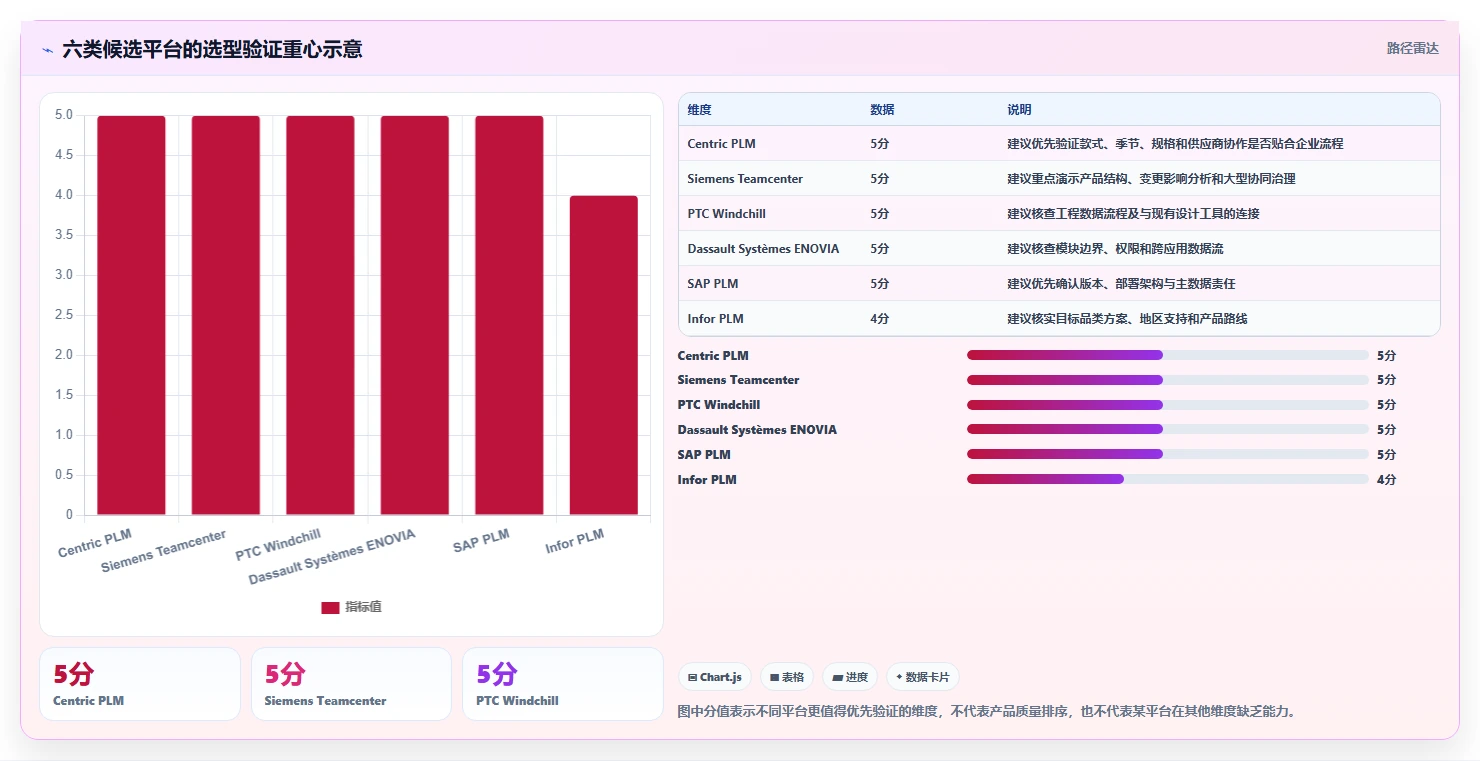
Task: Open the Siemens Teamcenter 5分 data card
Action: (351, 684)
